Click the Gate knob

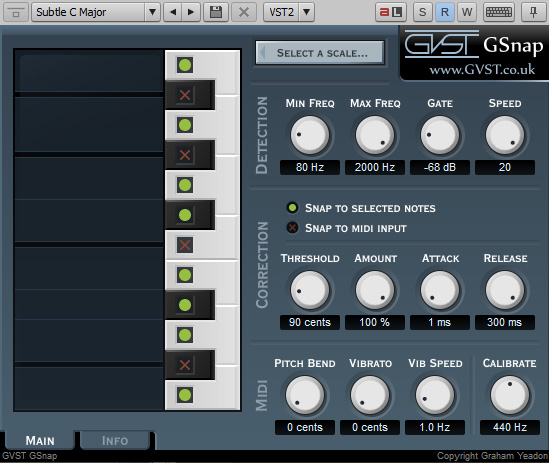pos(440,135)
